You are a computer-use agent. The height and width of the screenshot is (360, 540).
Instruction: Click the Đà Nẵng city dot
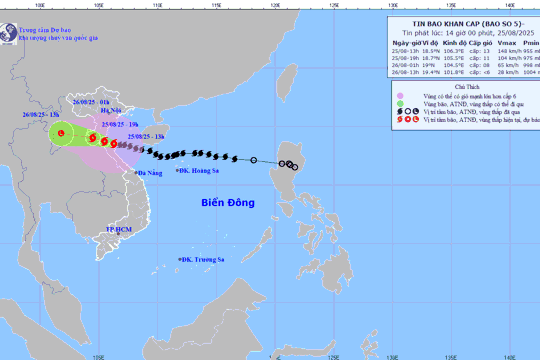(136, 173)
